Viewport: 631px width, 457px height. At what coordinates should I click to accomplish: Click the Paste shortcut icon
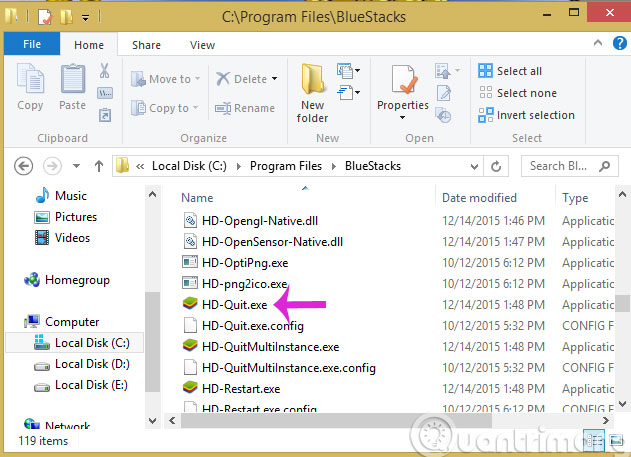tap(105, 115)
